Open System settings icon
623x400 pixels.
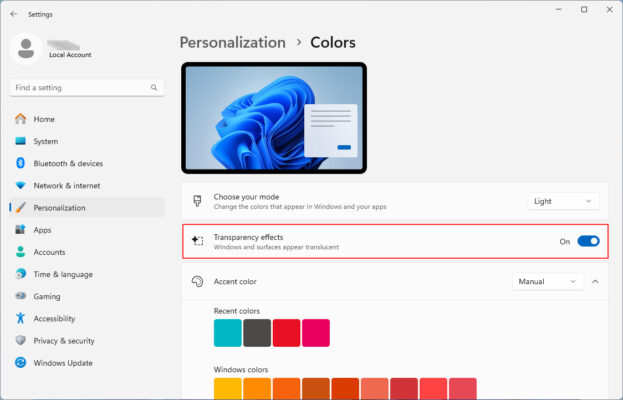(20, 141)
